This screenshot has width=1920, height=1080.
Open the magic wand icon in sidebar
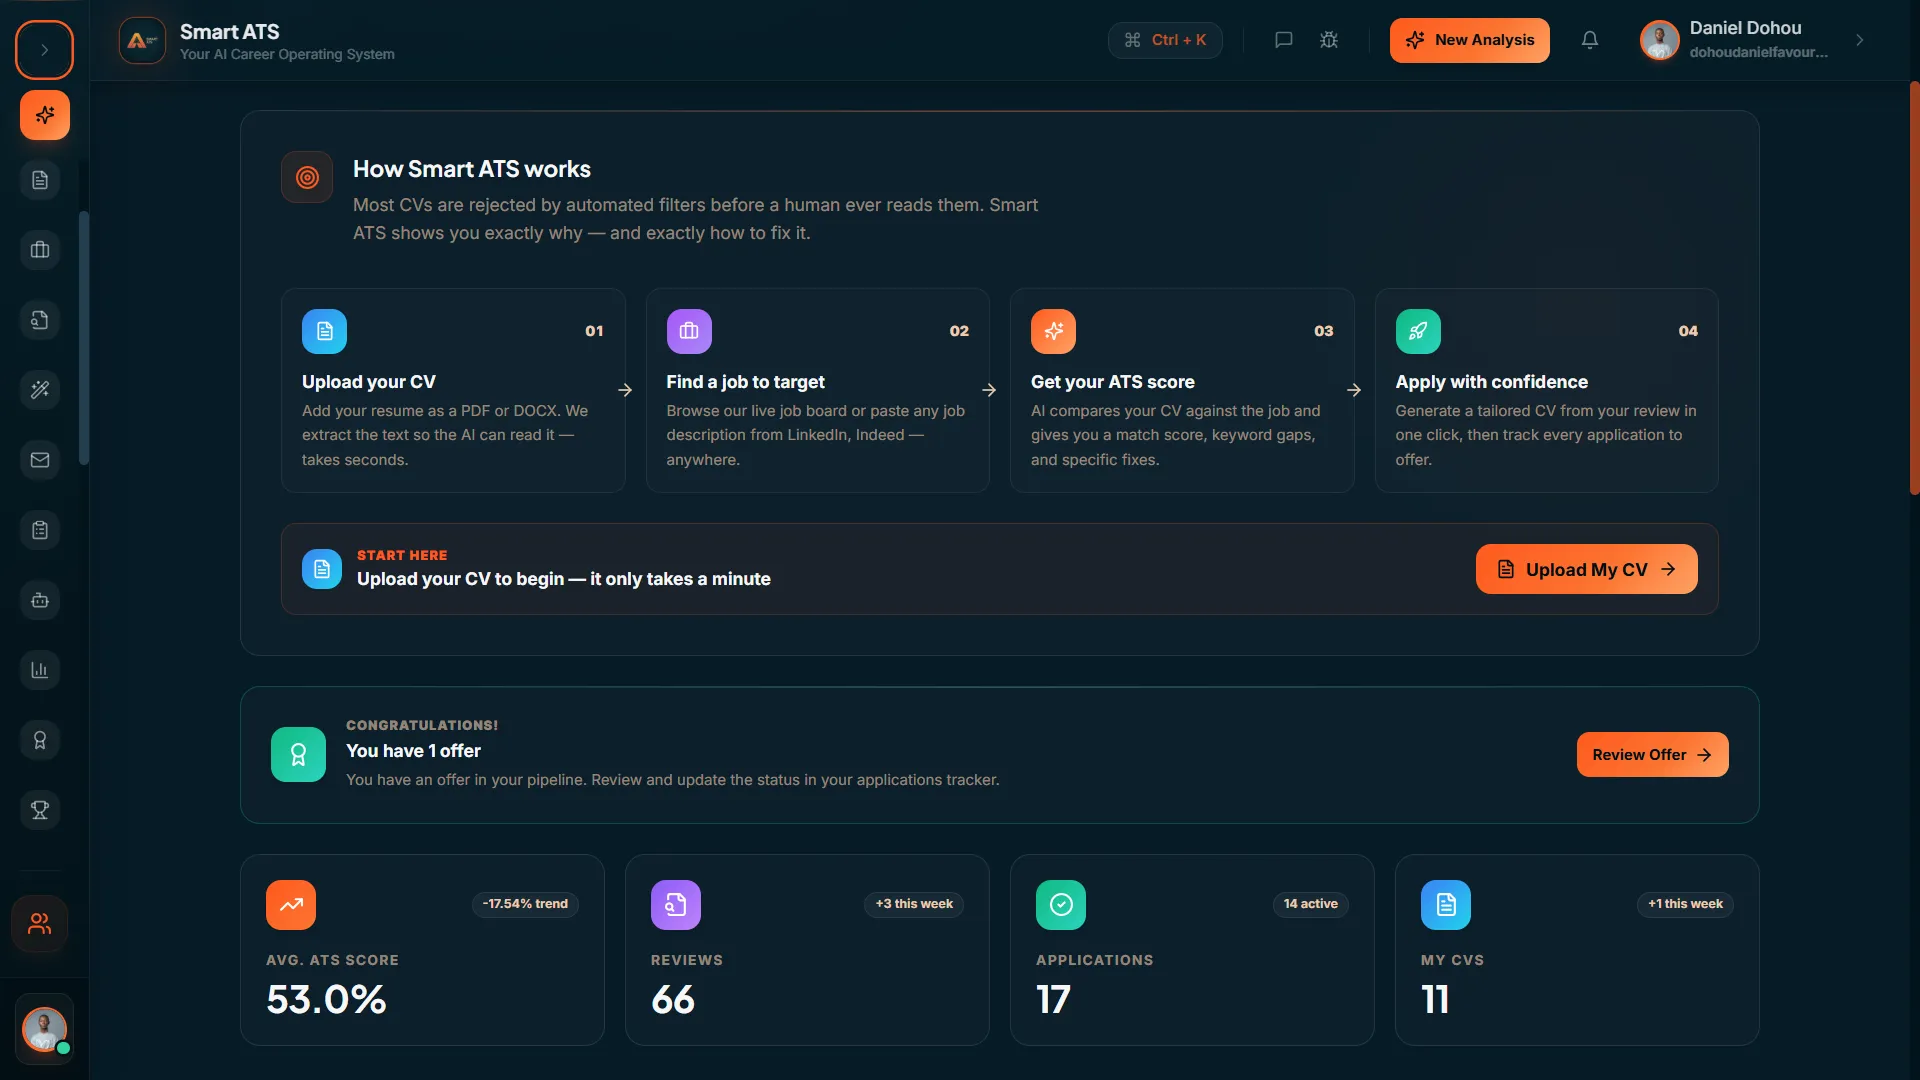[40, 390]
